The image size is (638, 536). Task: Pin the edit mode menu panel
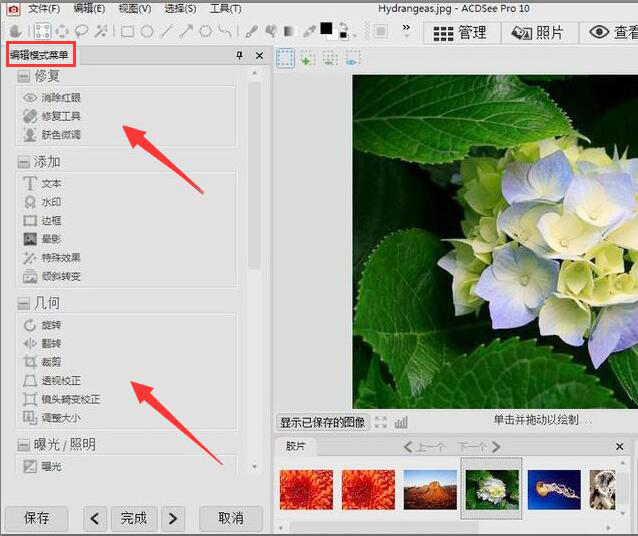[240, 55]
